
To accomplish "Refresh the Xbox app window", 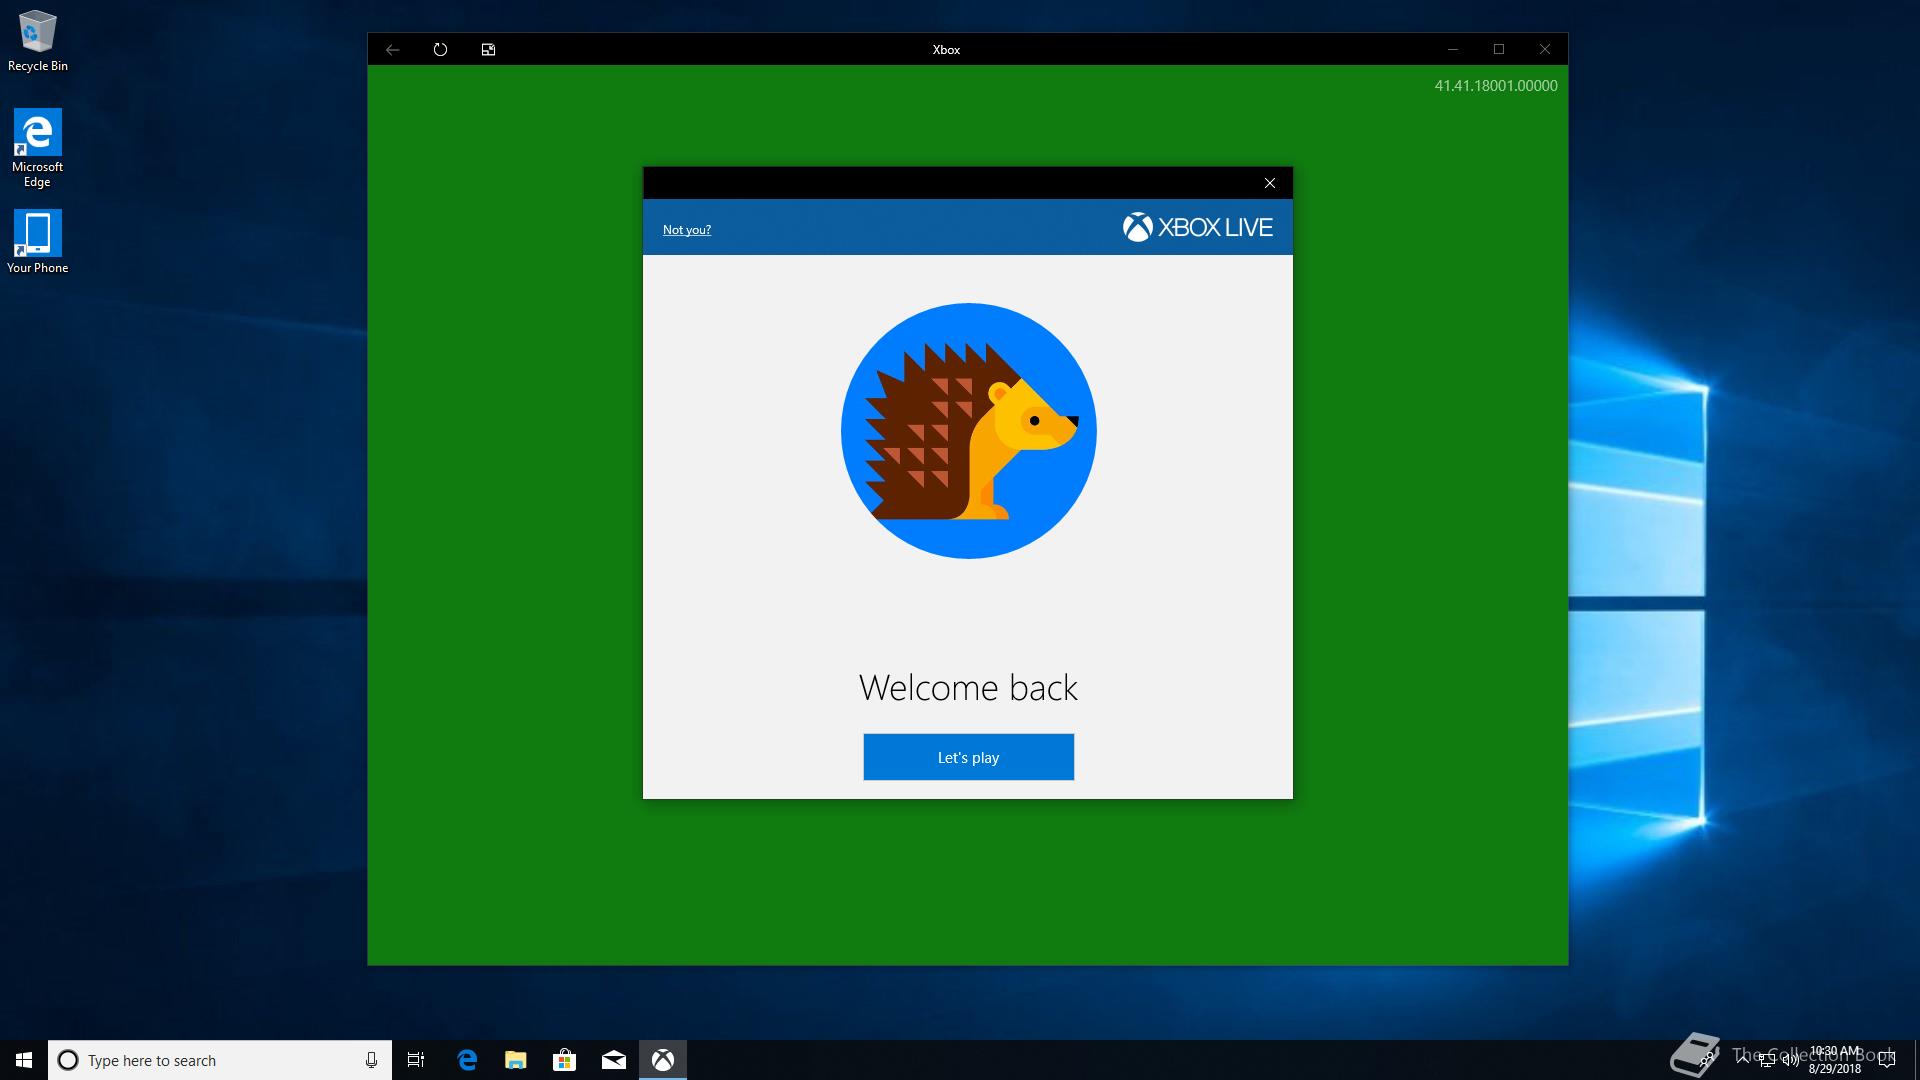I will point(440,49).
